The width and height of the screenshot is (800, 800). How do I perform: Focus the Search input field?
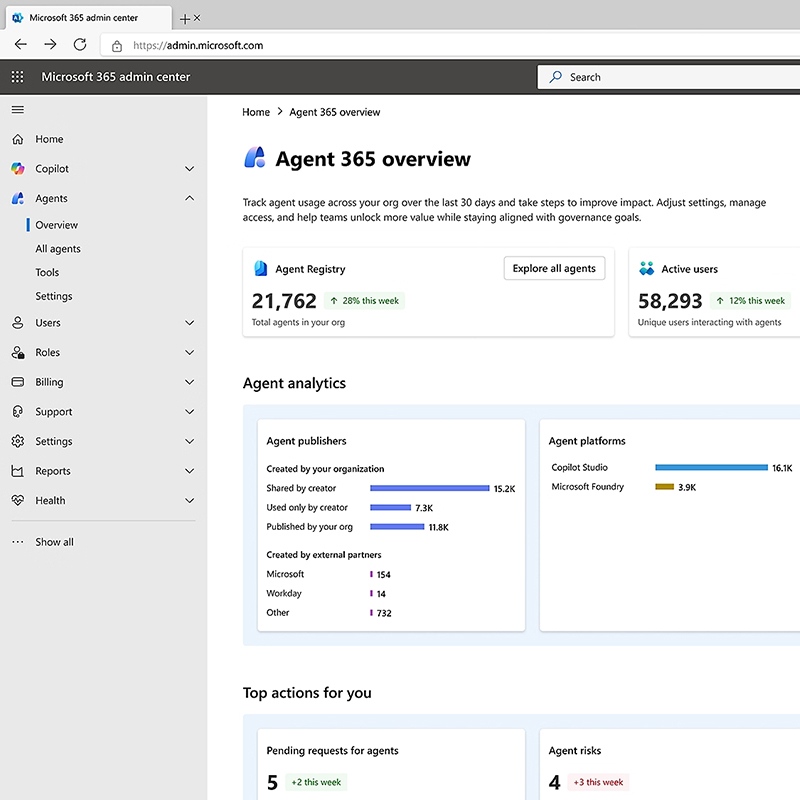[668, 77]
